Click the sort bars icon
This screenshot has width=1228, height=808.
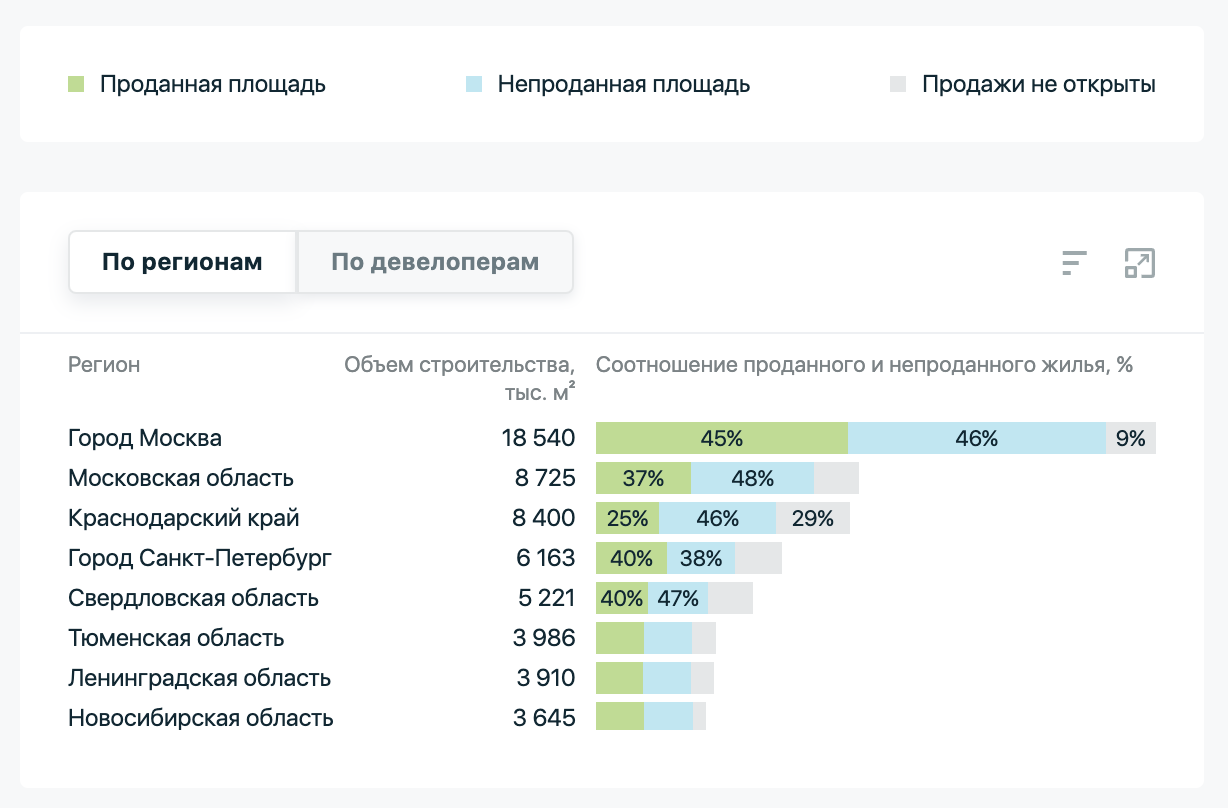pos(1074,263)
